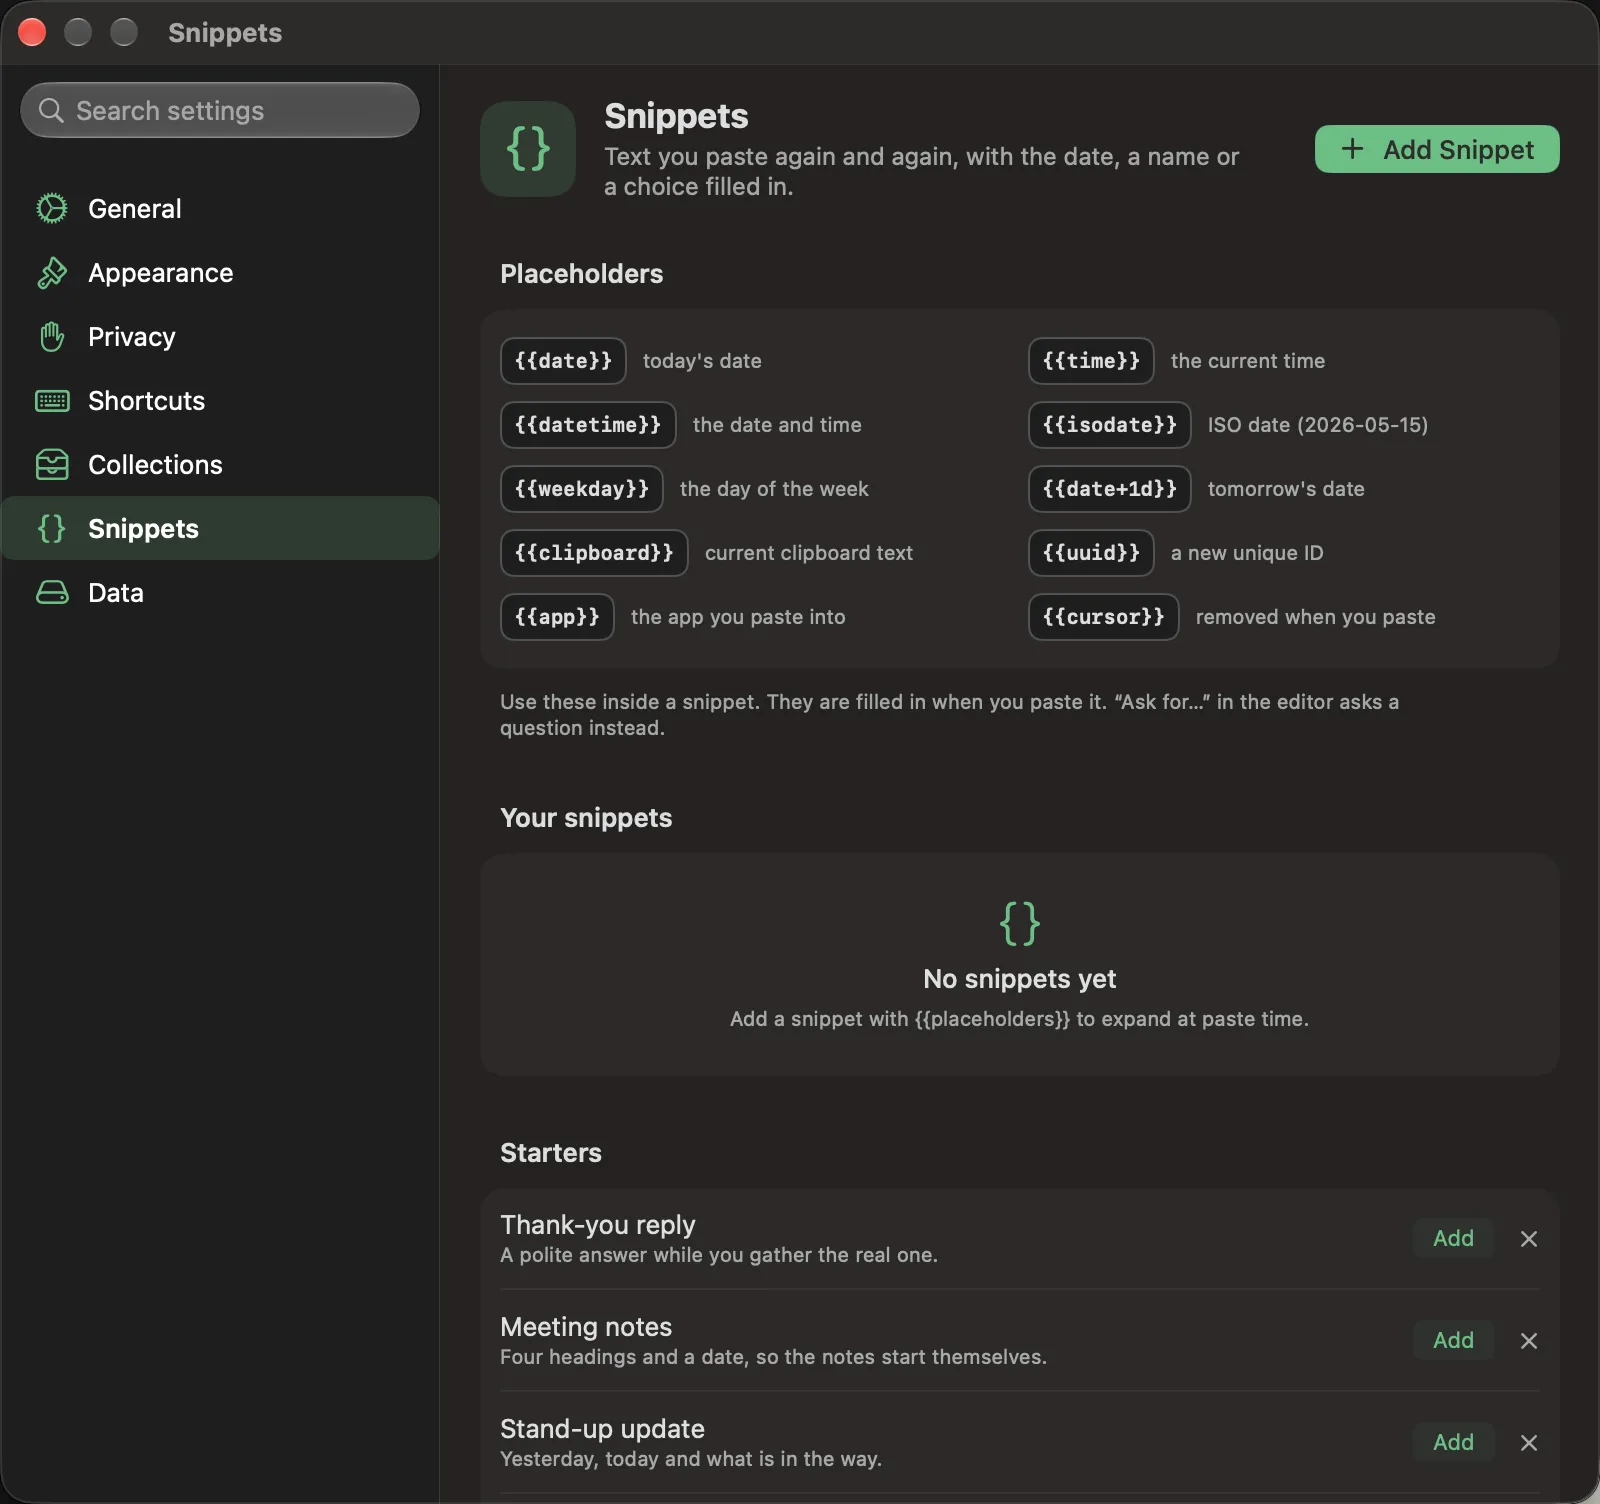Screen dimensions: 1600x1504
Task: Click the 'a new unique ID' description
Action: pos(1247,553)
